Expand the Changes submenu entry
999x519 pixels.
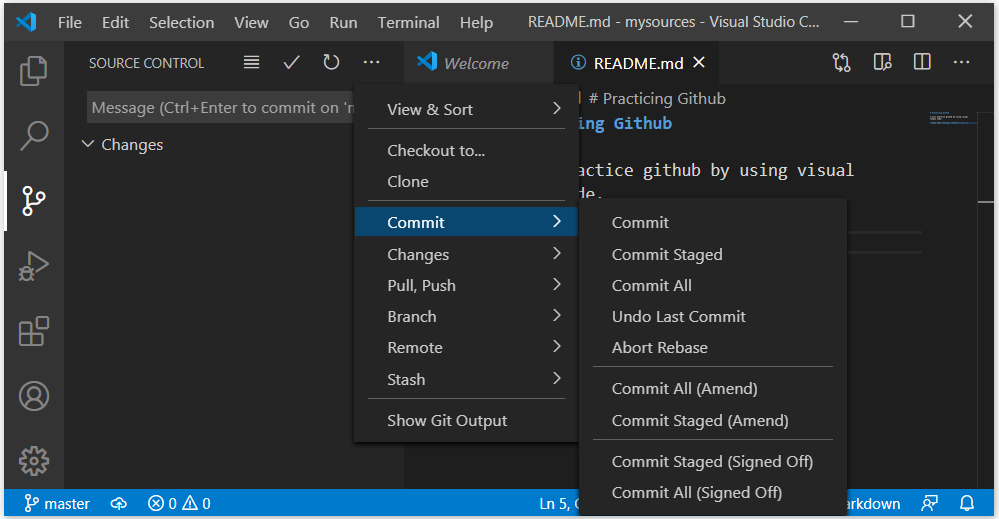(x=466, y=255)
